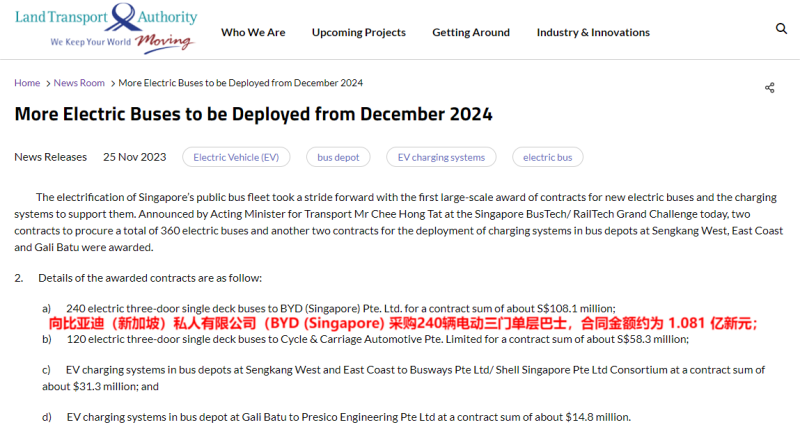Click the News Releases category label
Viewport: 800px width, 434px height.
[x=50, y=157]
